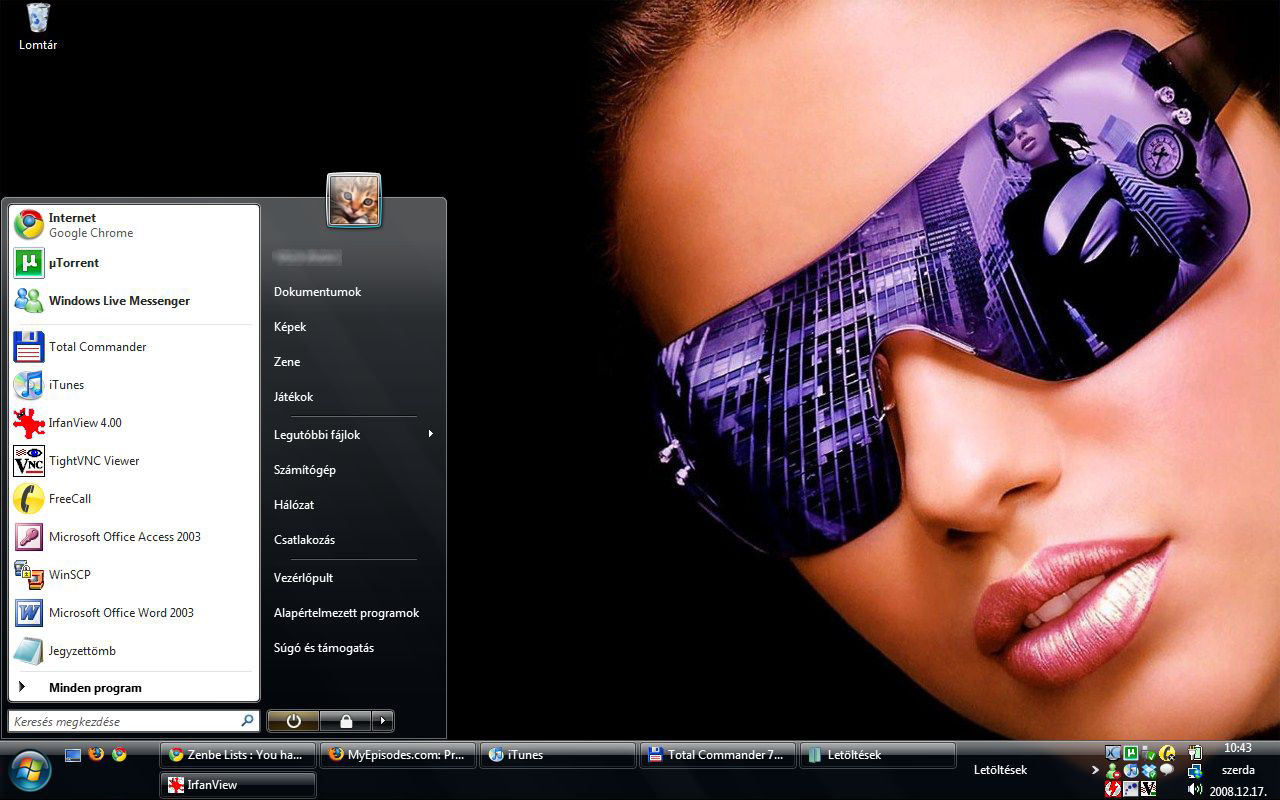Image resolution: width=1280 pixels, height=800 pixels.
Task: Click Dropbox tray icon
Action: pos(1149,771)
